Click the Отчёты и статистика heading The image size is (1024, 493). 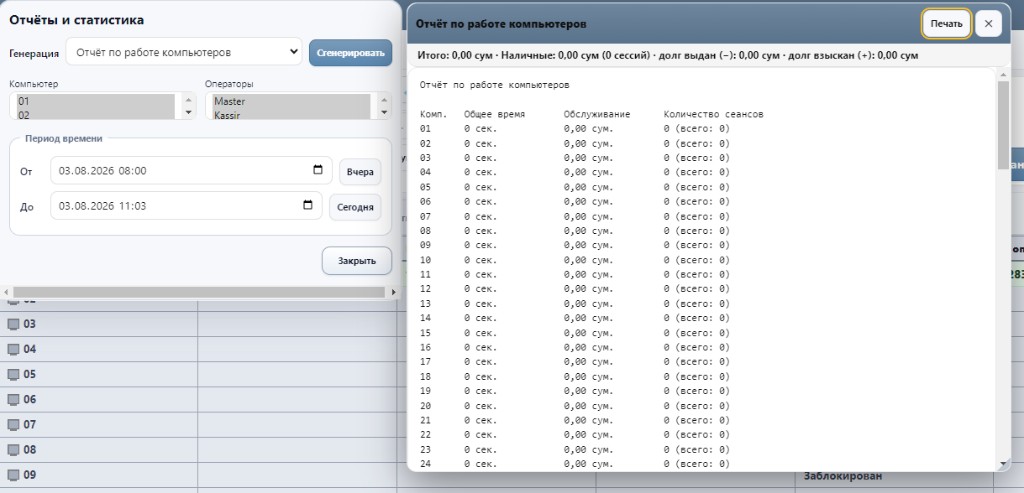[76, 20]
